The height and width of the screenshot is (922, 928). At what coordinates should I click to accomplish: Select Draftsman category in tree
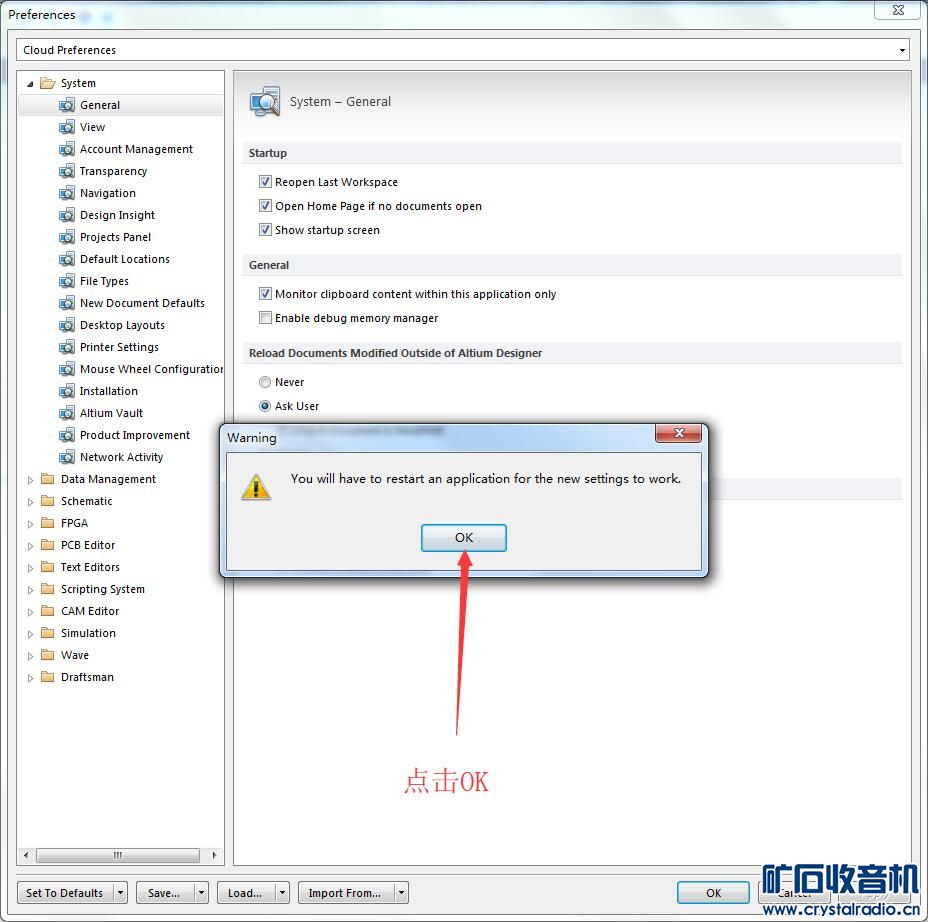click(x=87, y=677)
